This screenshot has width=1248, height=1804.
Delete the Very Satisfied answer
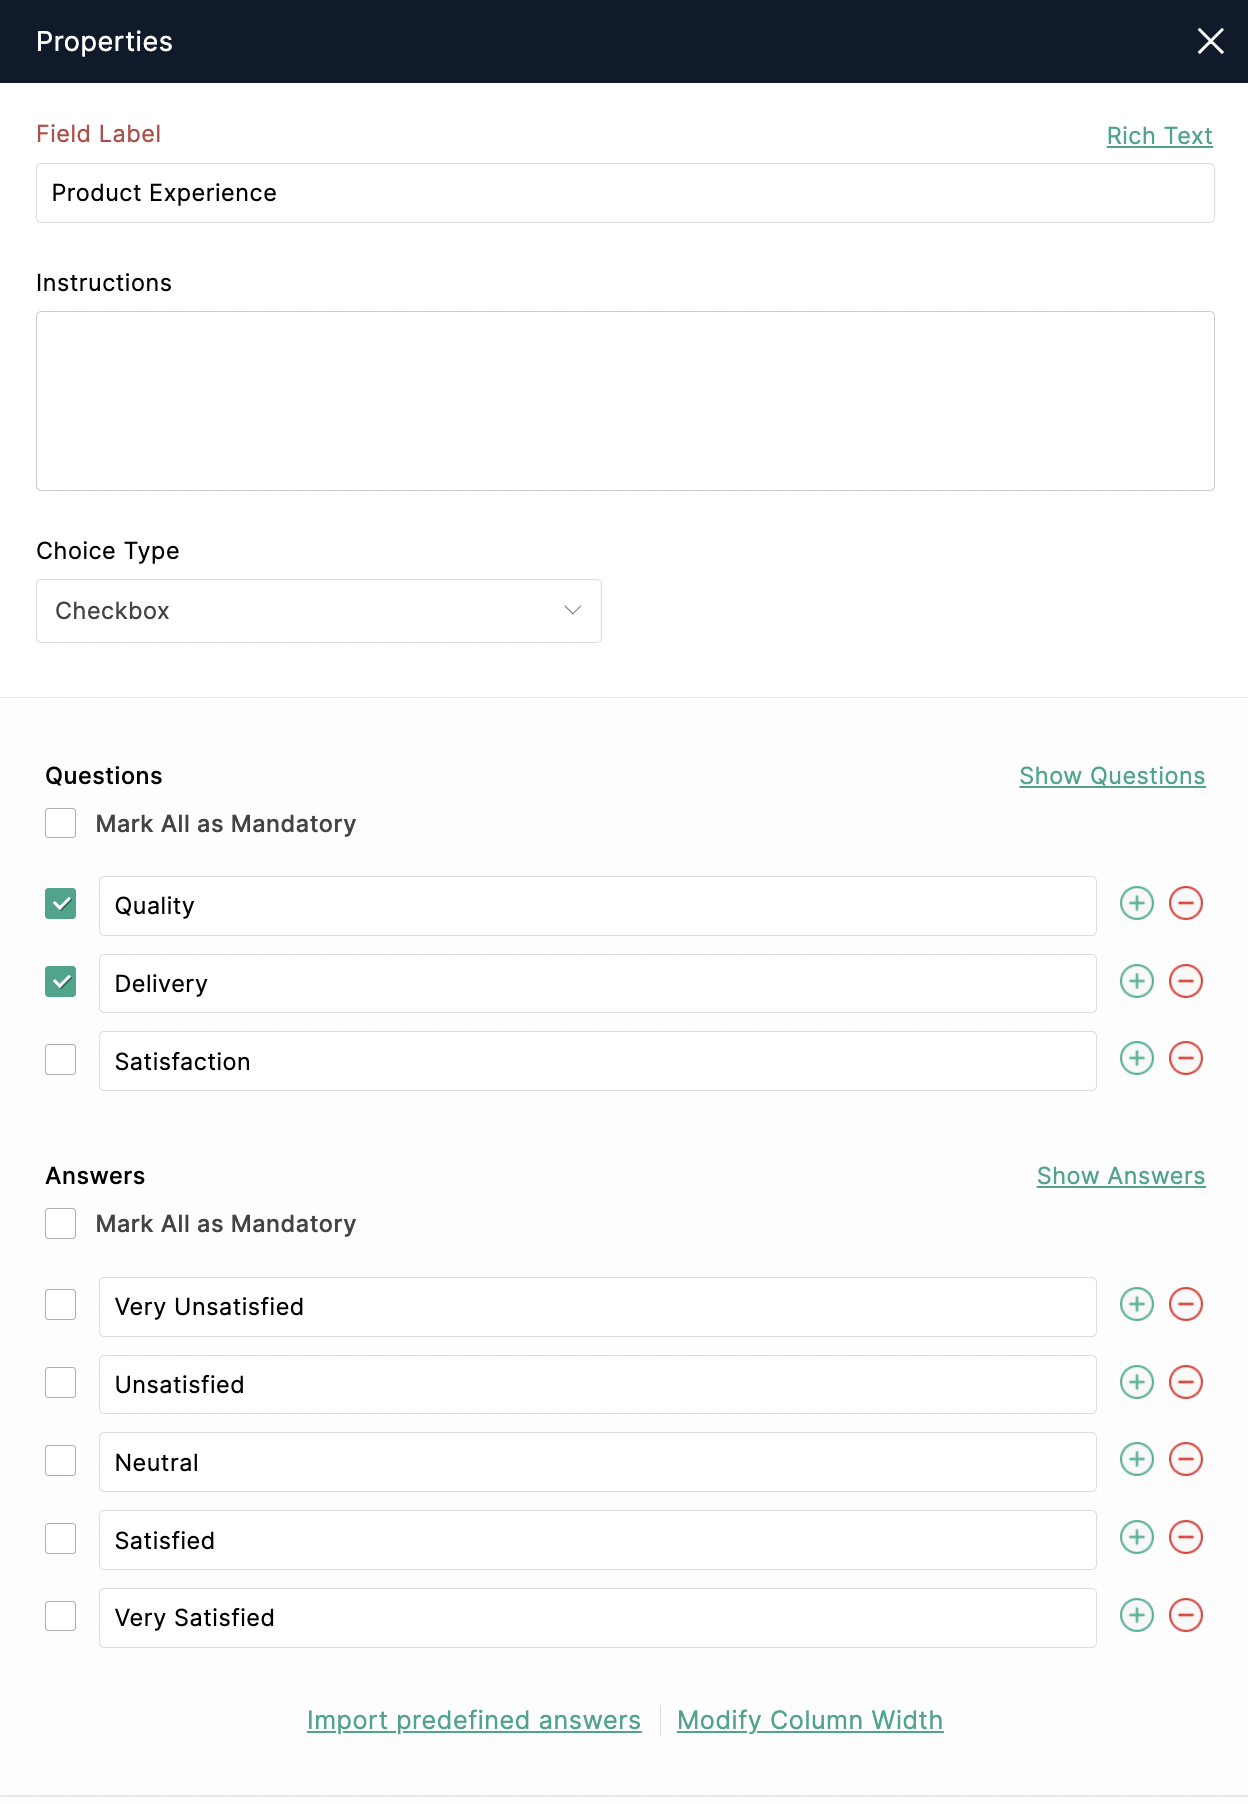click(1186, 1616)
